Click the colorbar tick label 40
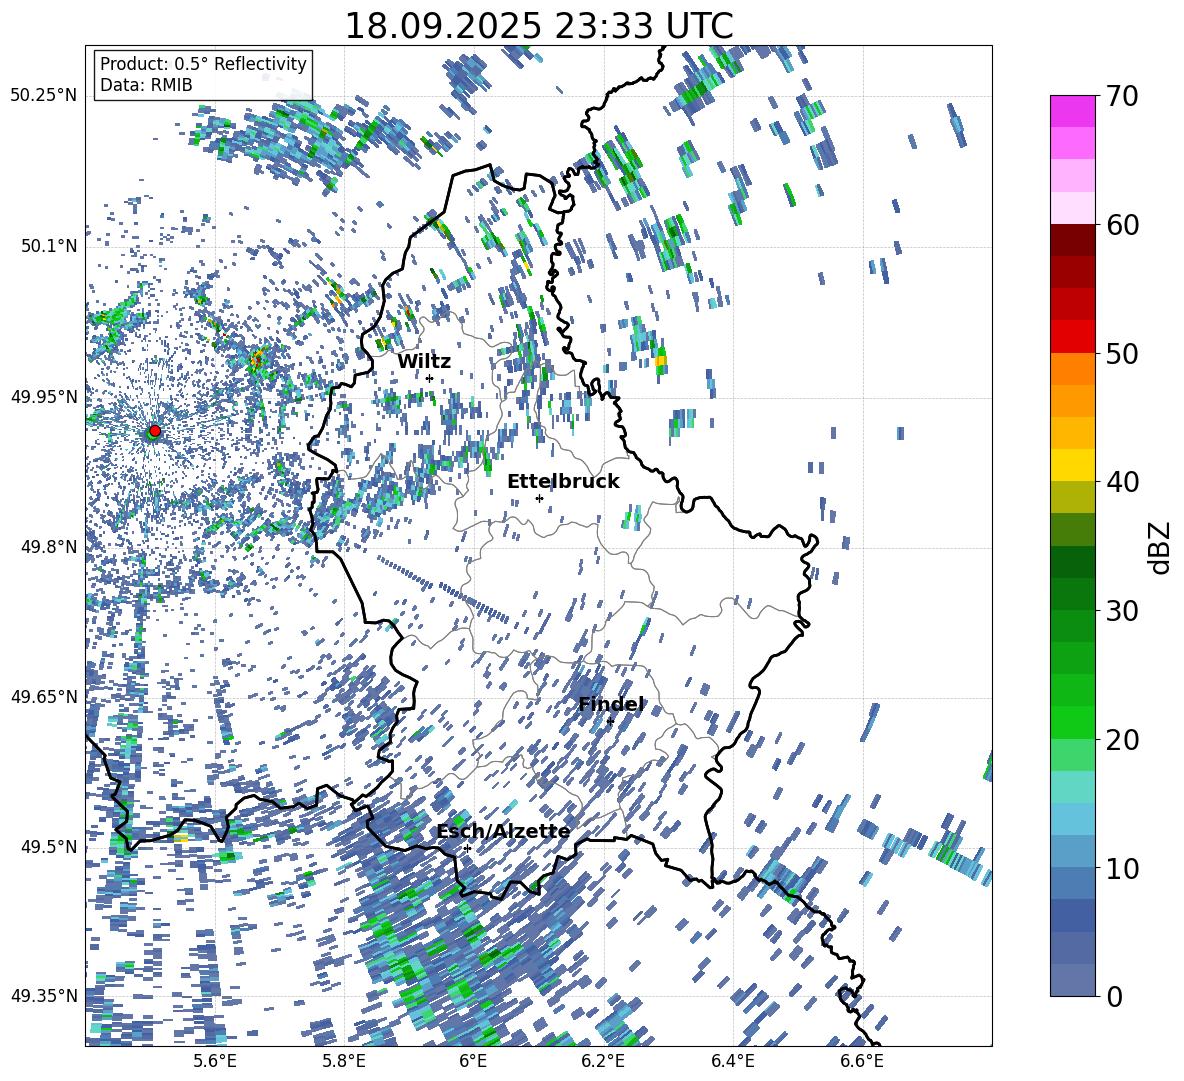The height and width of the screenshot is (1081, 1184). [x=1122, y=482]
